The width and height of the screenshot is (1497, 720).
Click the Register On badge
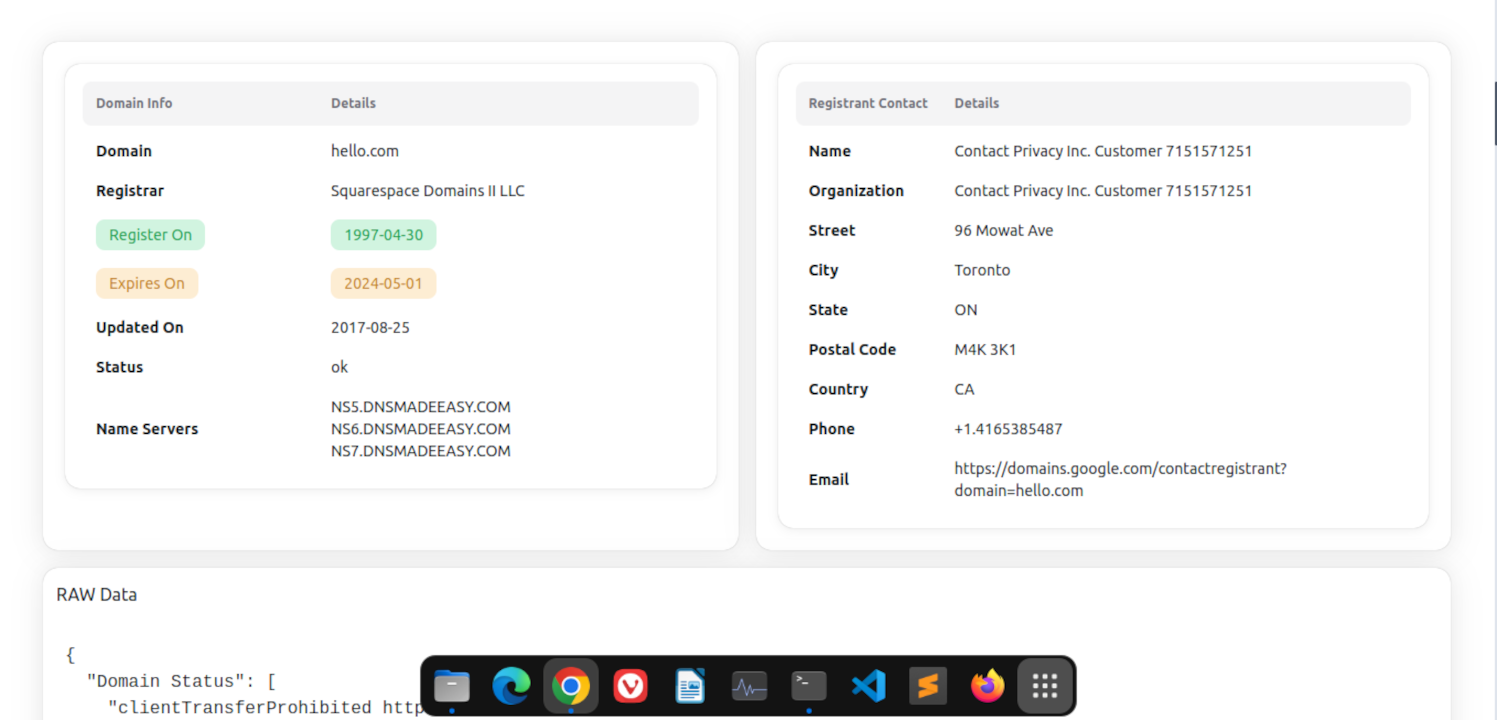tap(150, 234)
